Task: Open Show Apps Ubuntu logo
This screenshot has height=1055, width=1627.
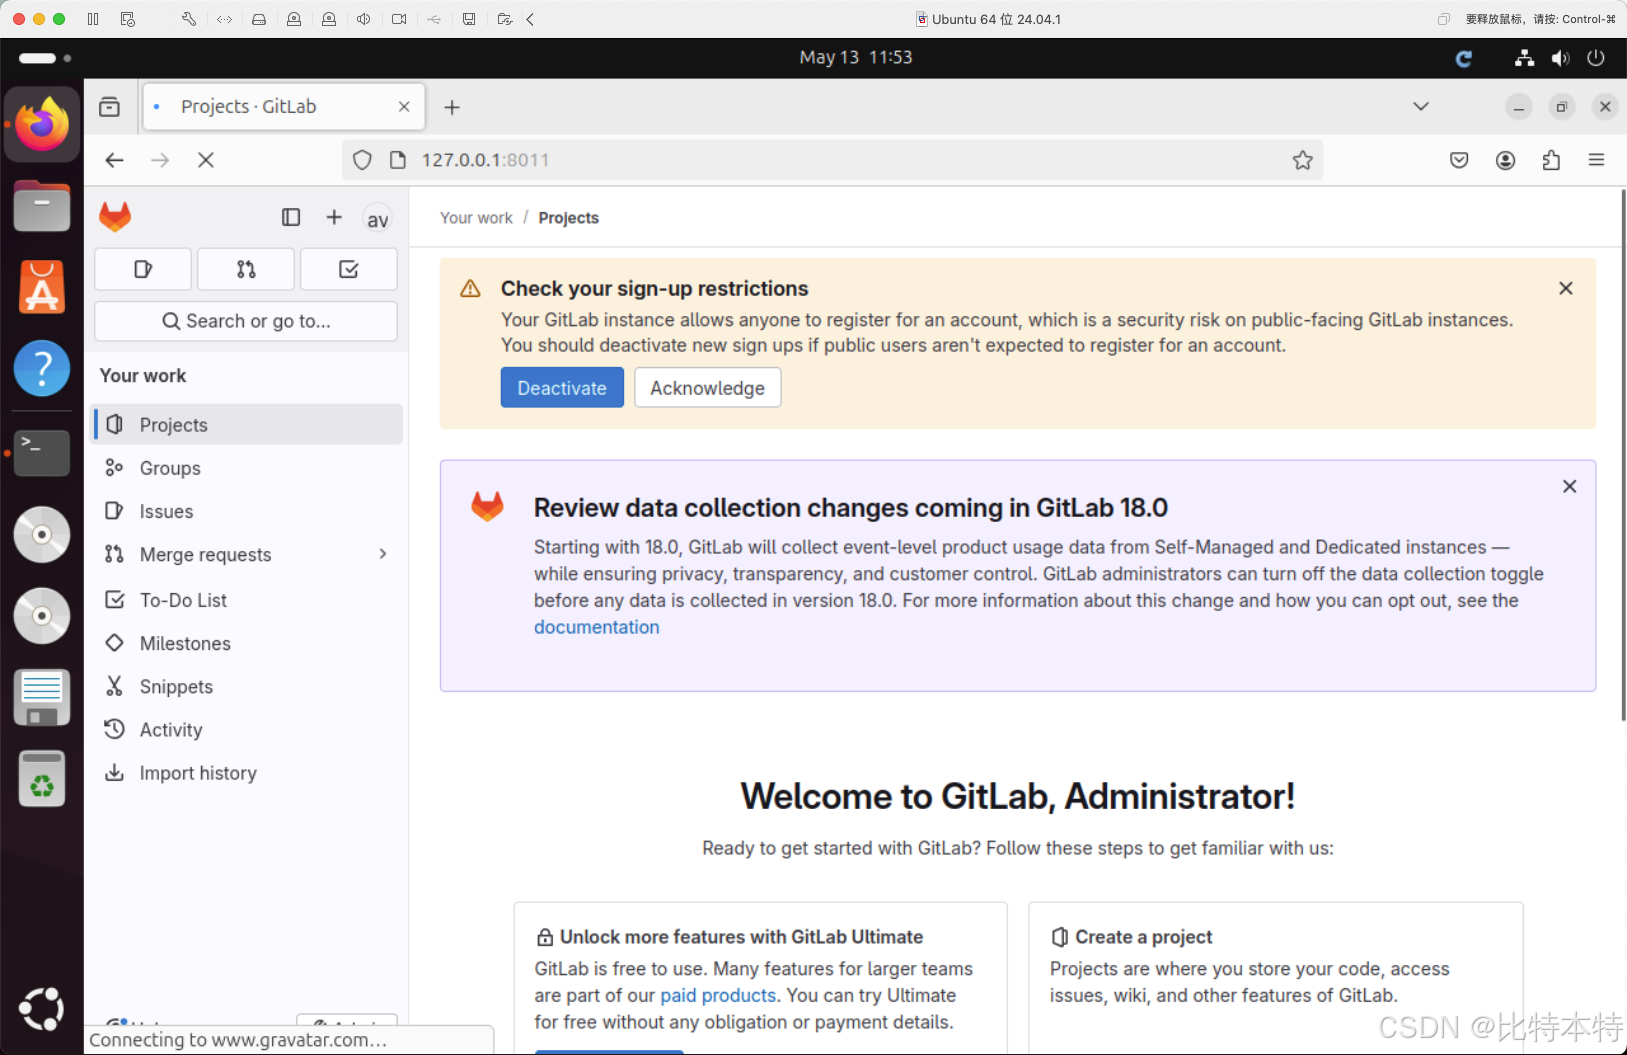Action: click(42, 1009)
